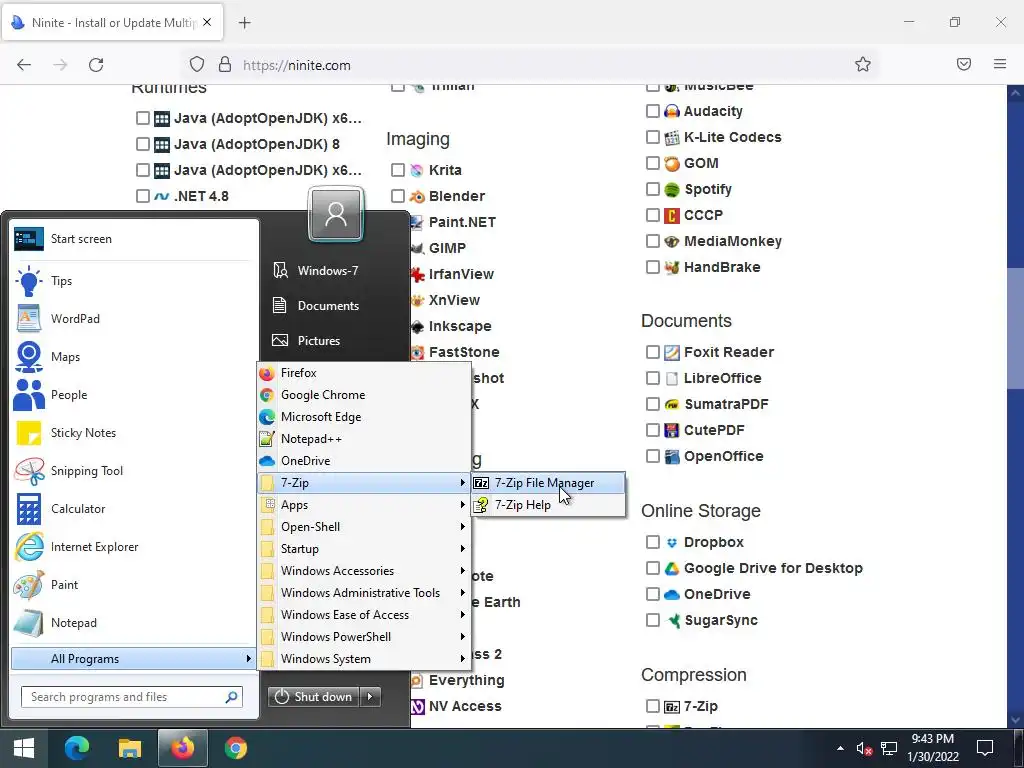
Task: Check the LibreOffice checkbox
Action: pos(652,378)
